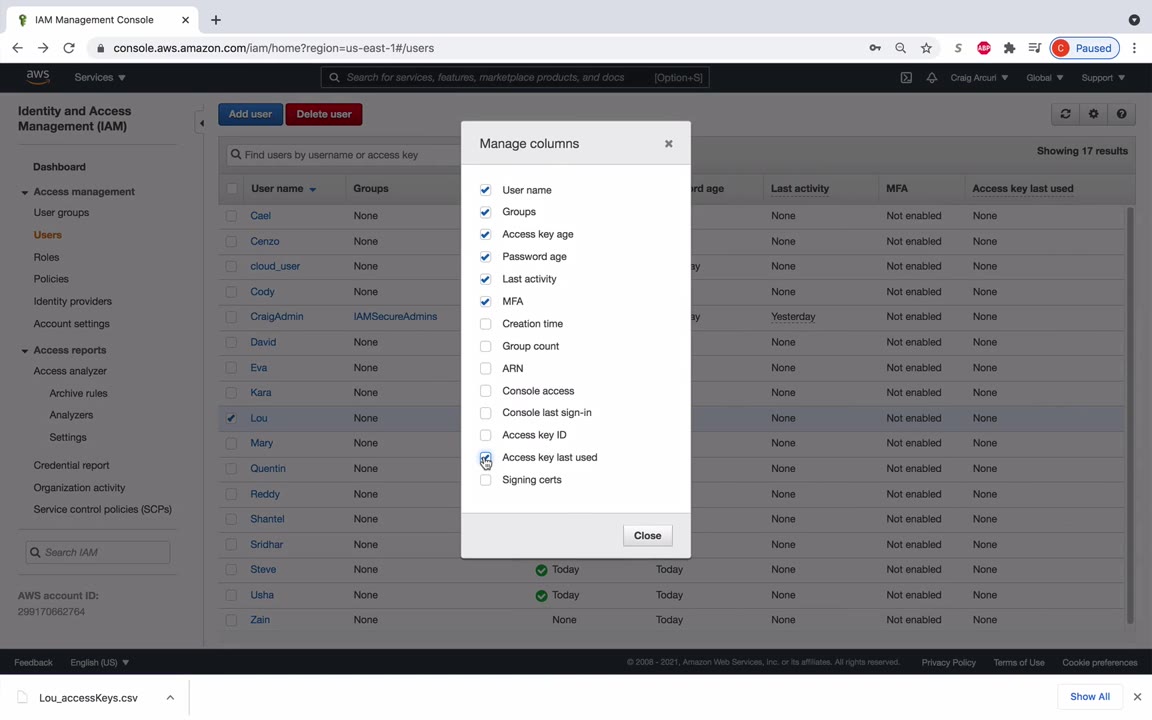Open Chrome's three-dot menu
This screenshot has width=1152, height=720.
1134,48
